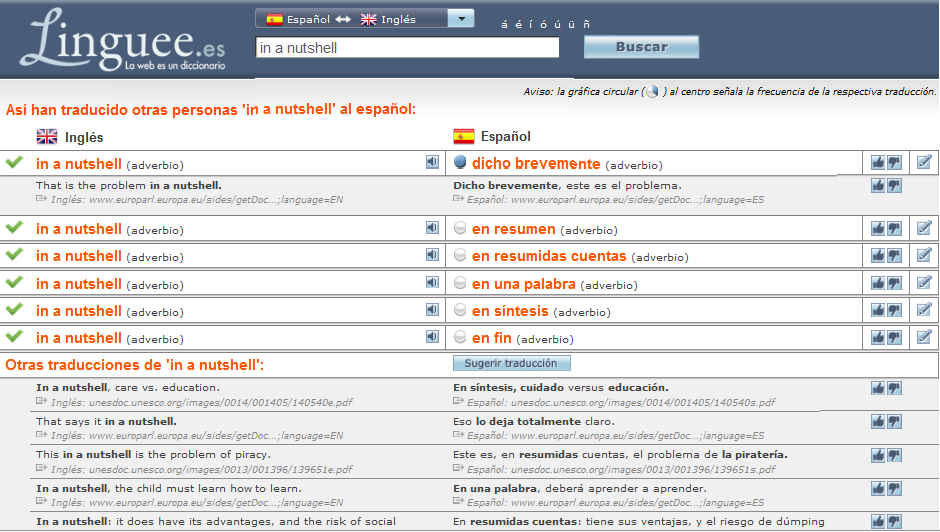Insert special character é
This screenshot has width=940, height=532.
coord(518,25)
